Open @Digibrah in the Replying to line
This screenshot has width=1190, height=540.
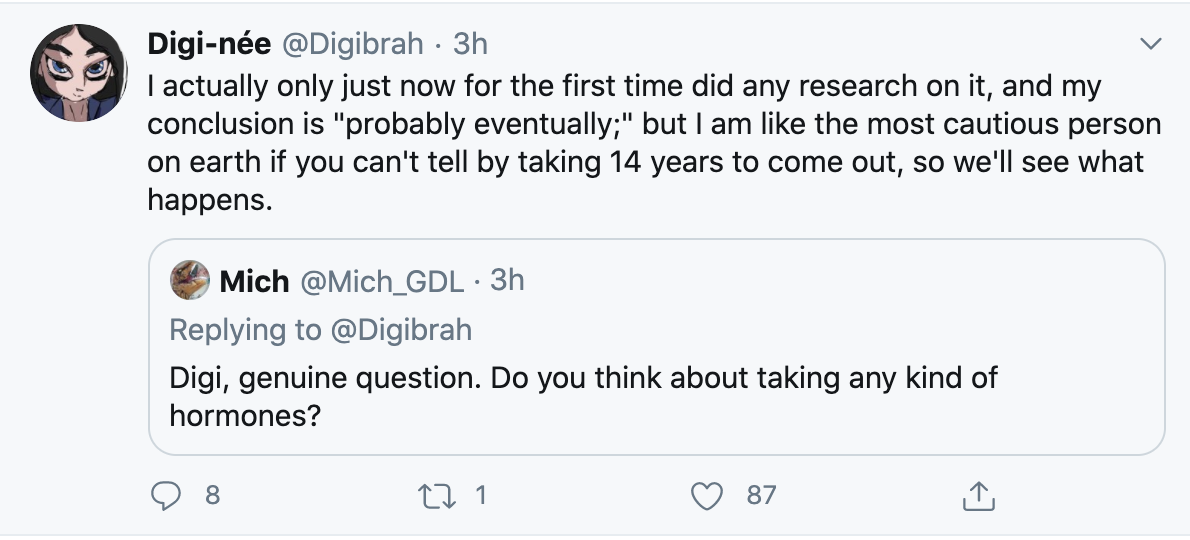(401, 330)
